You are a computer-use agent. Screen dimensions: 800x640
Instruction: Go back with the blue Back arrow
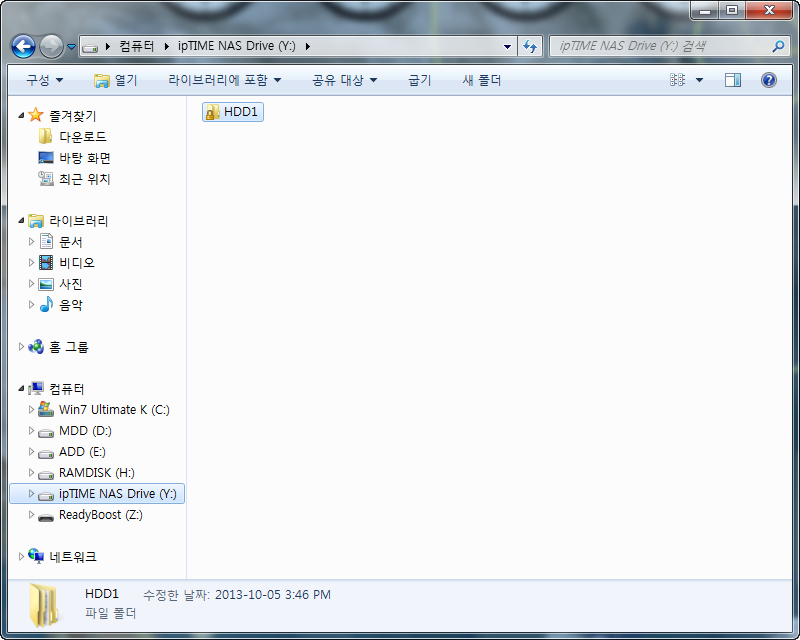pos(23,47)
